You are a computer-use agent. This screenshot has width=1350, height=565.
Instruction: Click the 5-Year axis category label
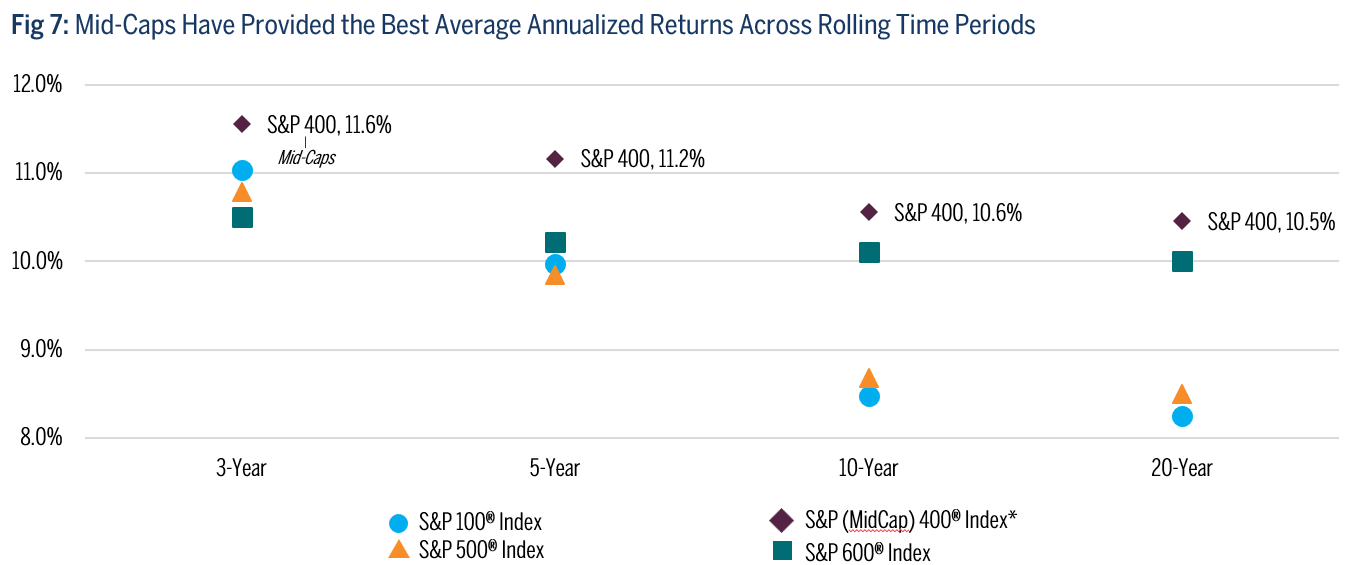[x=555, y=468]
